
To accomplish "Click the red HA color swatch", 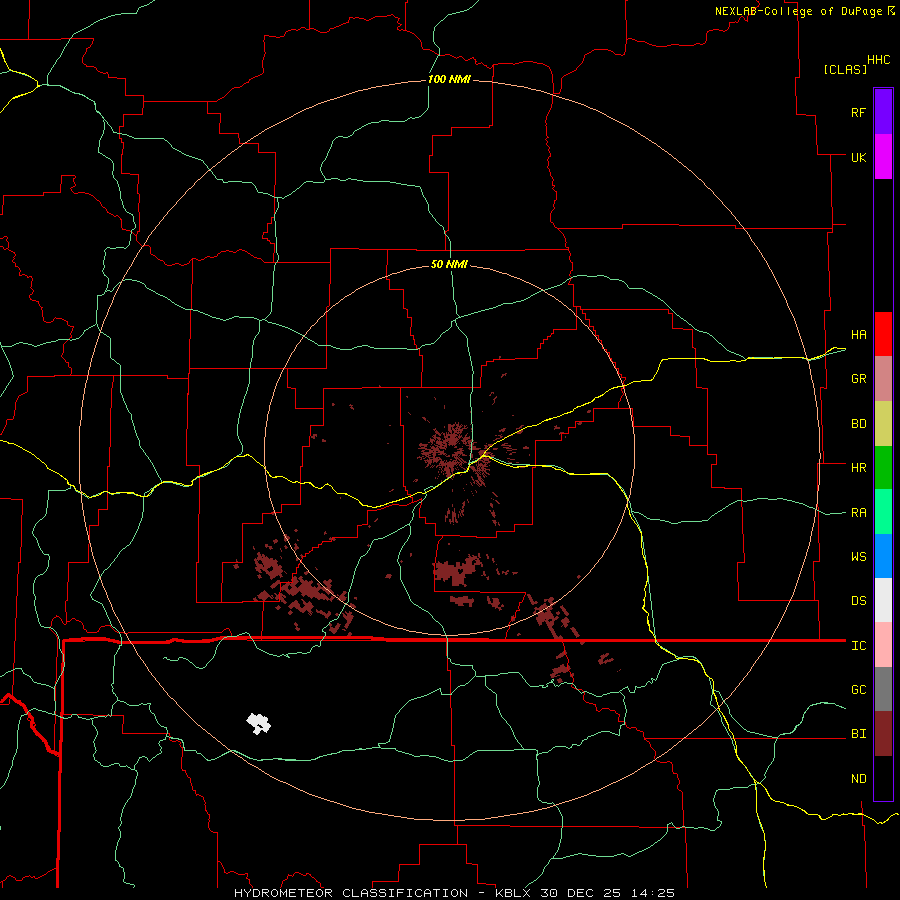I will (x=883, y=334).
